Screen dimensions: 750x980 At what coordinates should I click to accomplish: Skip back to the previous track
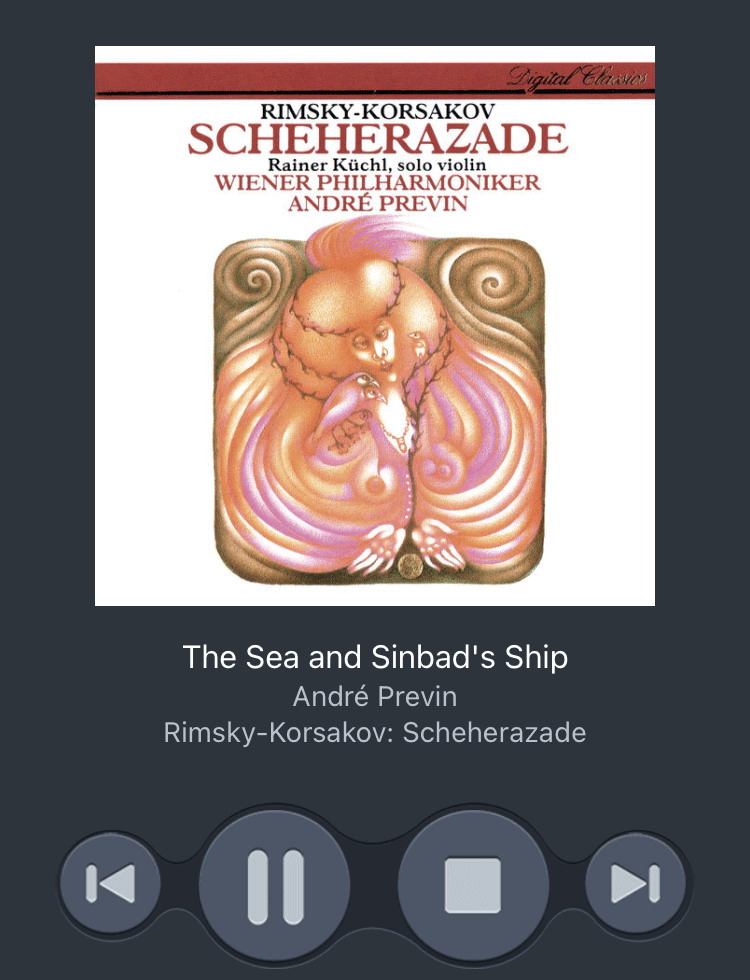[110, 883]
